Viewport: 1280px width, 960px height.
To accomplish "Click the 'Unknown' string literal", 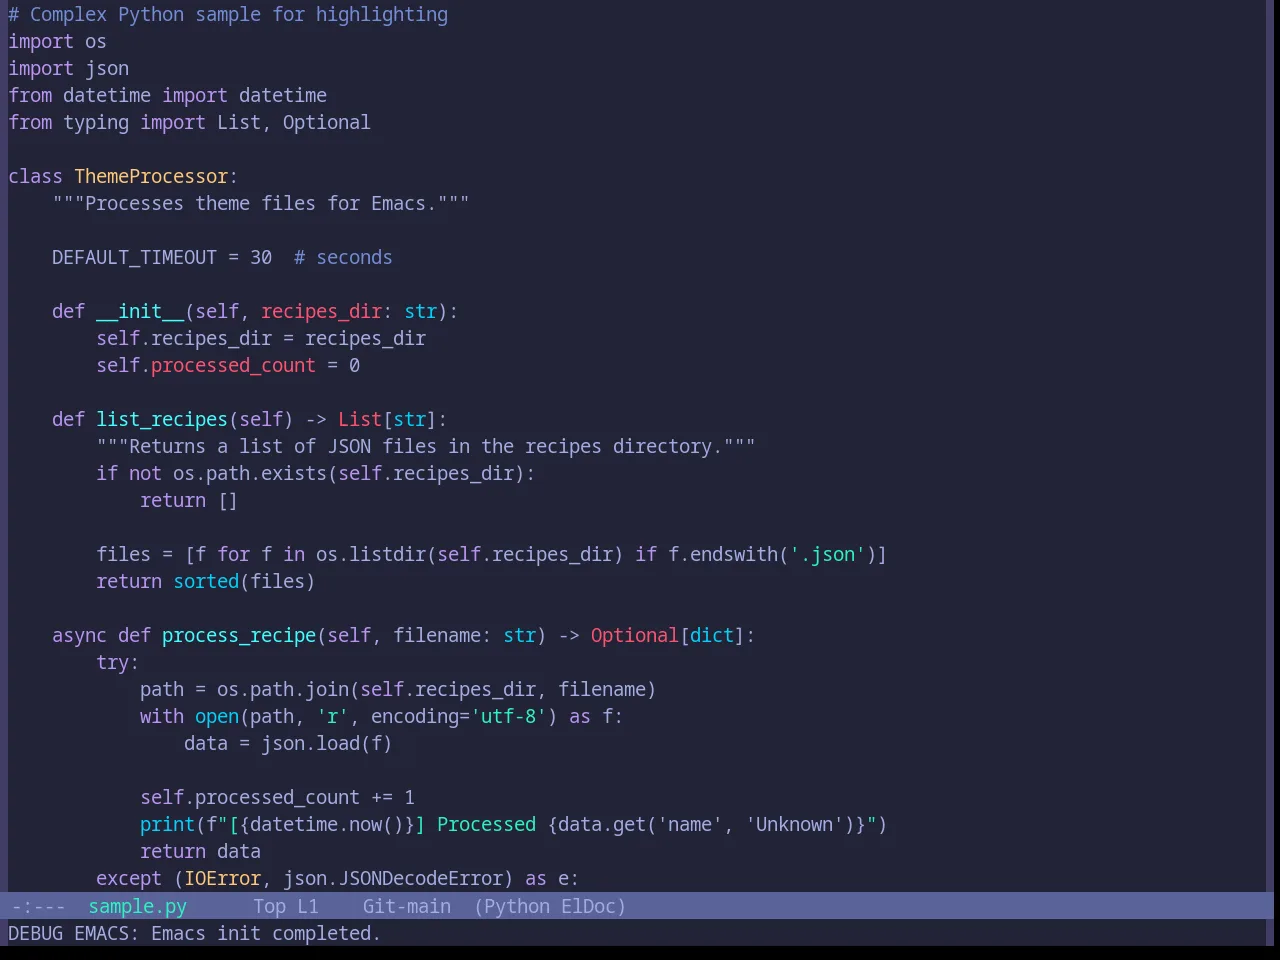I will 795,824.
